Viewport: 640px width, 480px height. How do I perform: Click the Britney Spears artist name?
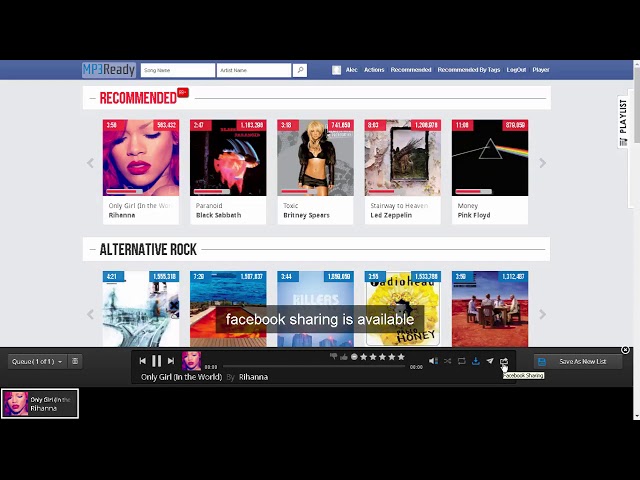307,215
